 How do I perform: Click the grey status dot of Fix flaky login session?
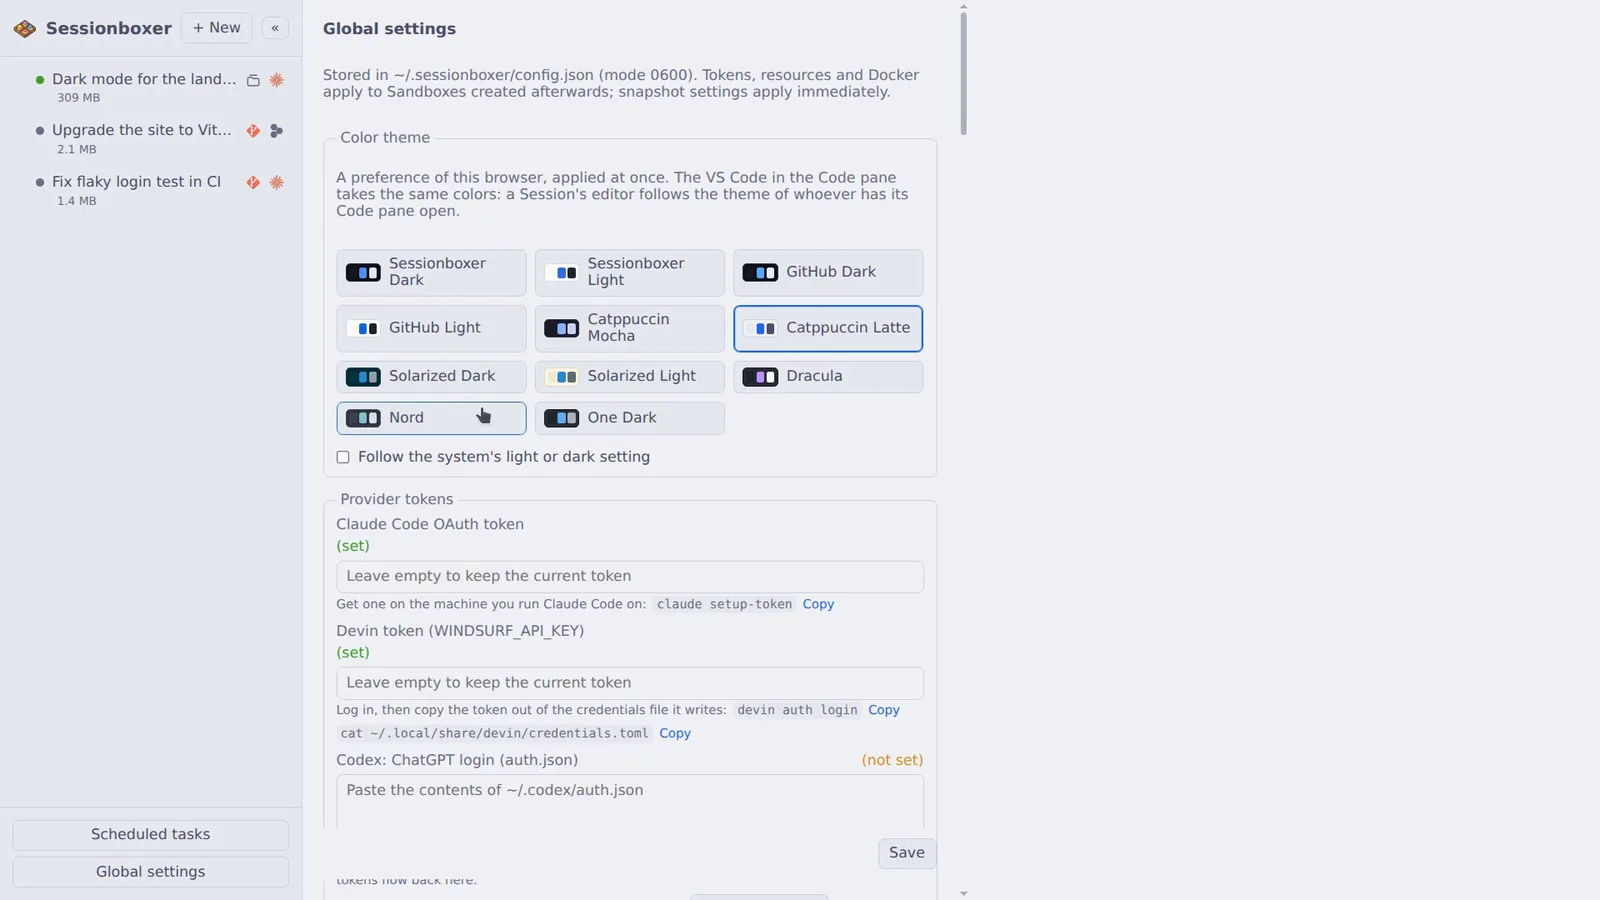[x=40, y=182]
